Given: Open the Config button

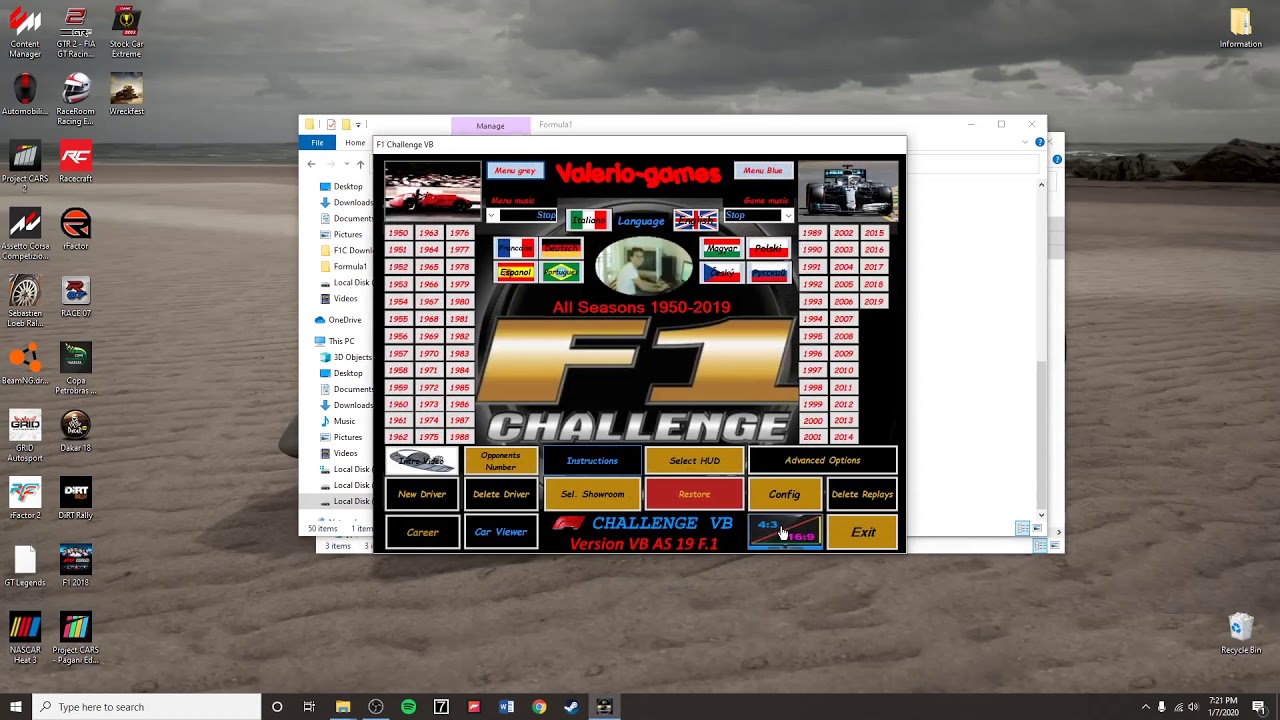Looking at the screenshot, I should click(785, 494).
